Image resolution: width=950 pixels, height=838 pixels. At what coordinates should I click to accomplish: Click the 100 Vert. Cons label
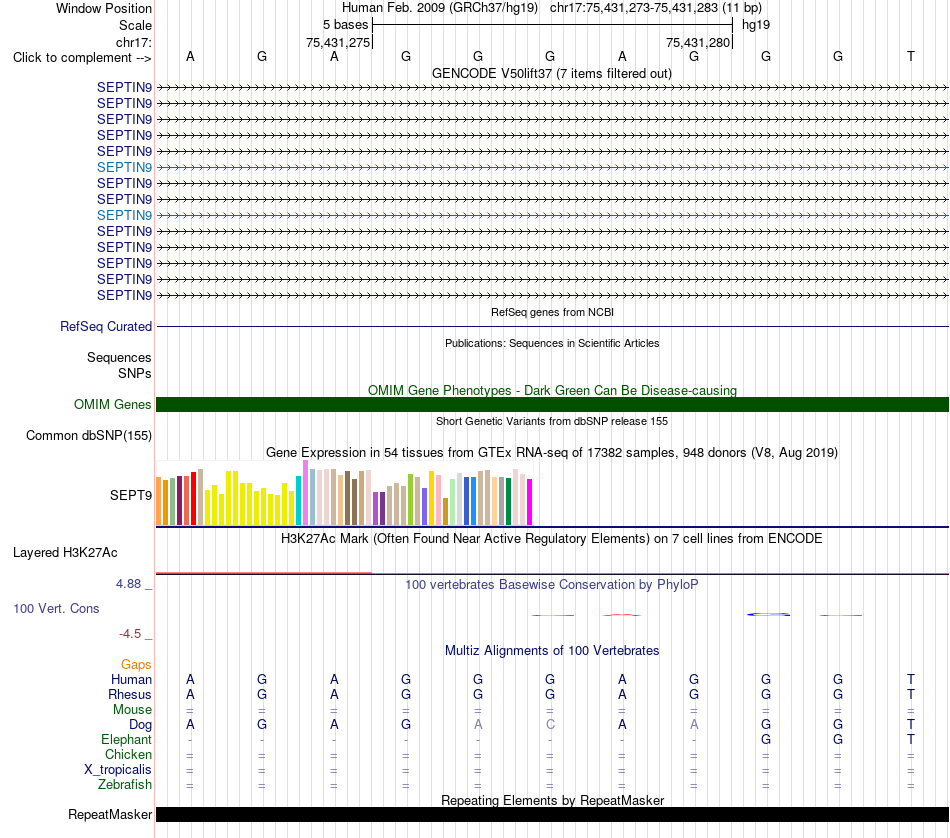pyautogui.click(x=56, y=608)
